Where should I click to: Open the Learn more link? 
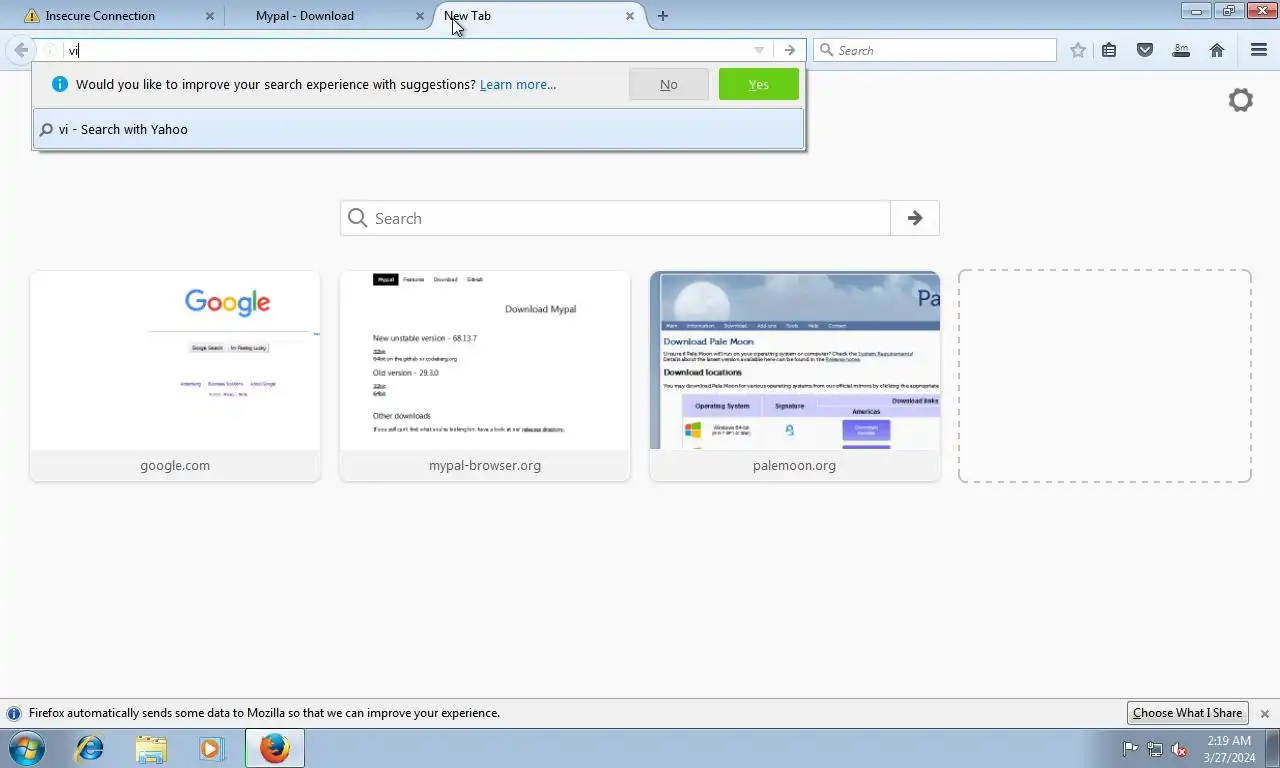click(x=518, y=85)
